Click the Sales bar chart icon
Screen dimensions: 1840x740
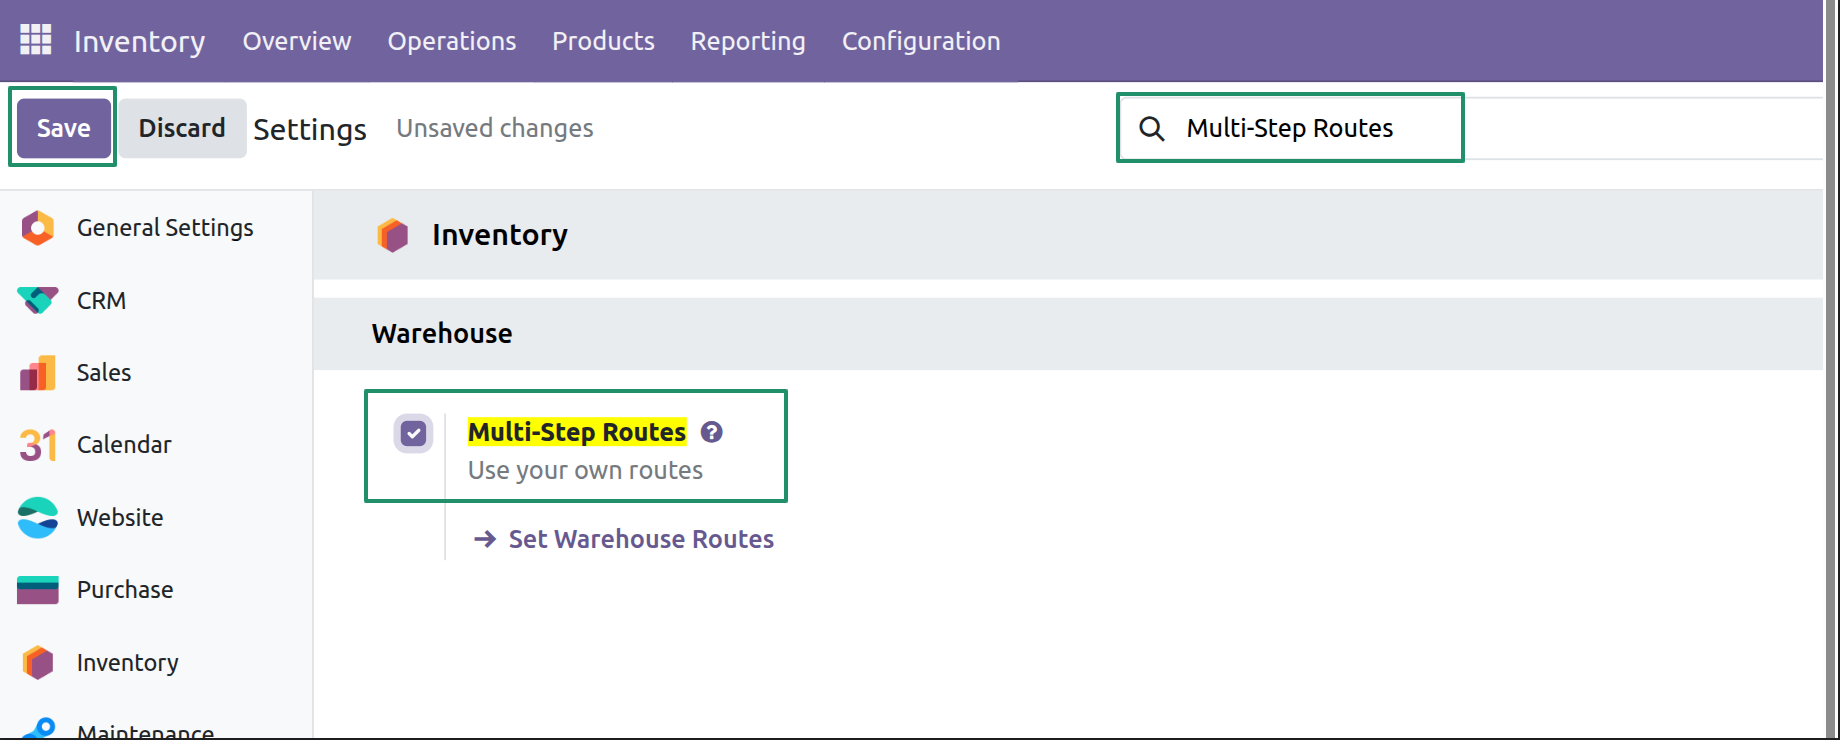click(x=38, y=373)
